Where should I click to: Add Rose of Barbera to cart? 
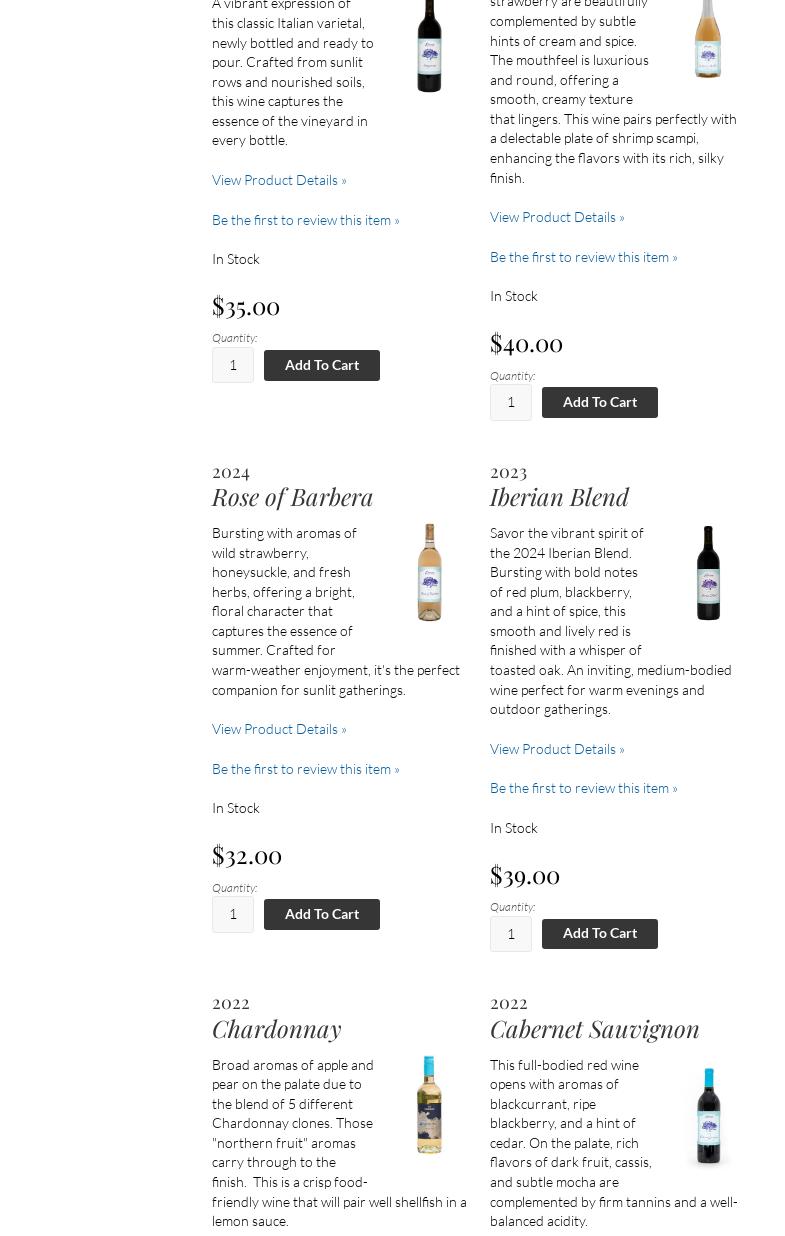pyautogui.click(x=321, y=914)
